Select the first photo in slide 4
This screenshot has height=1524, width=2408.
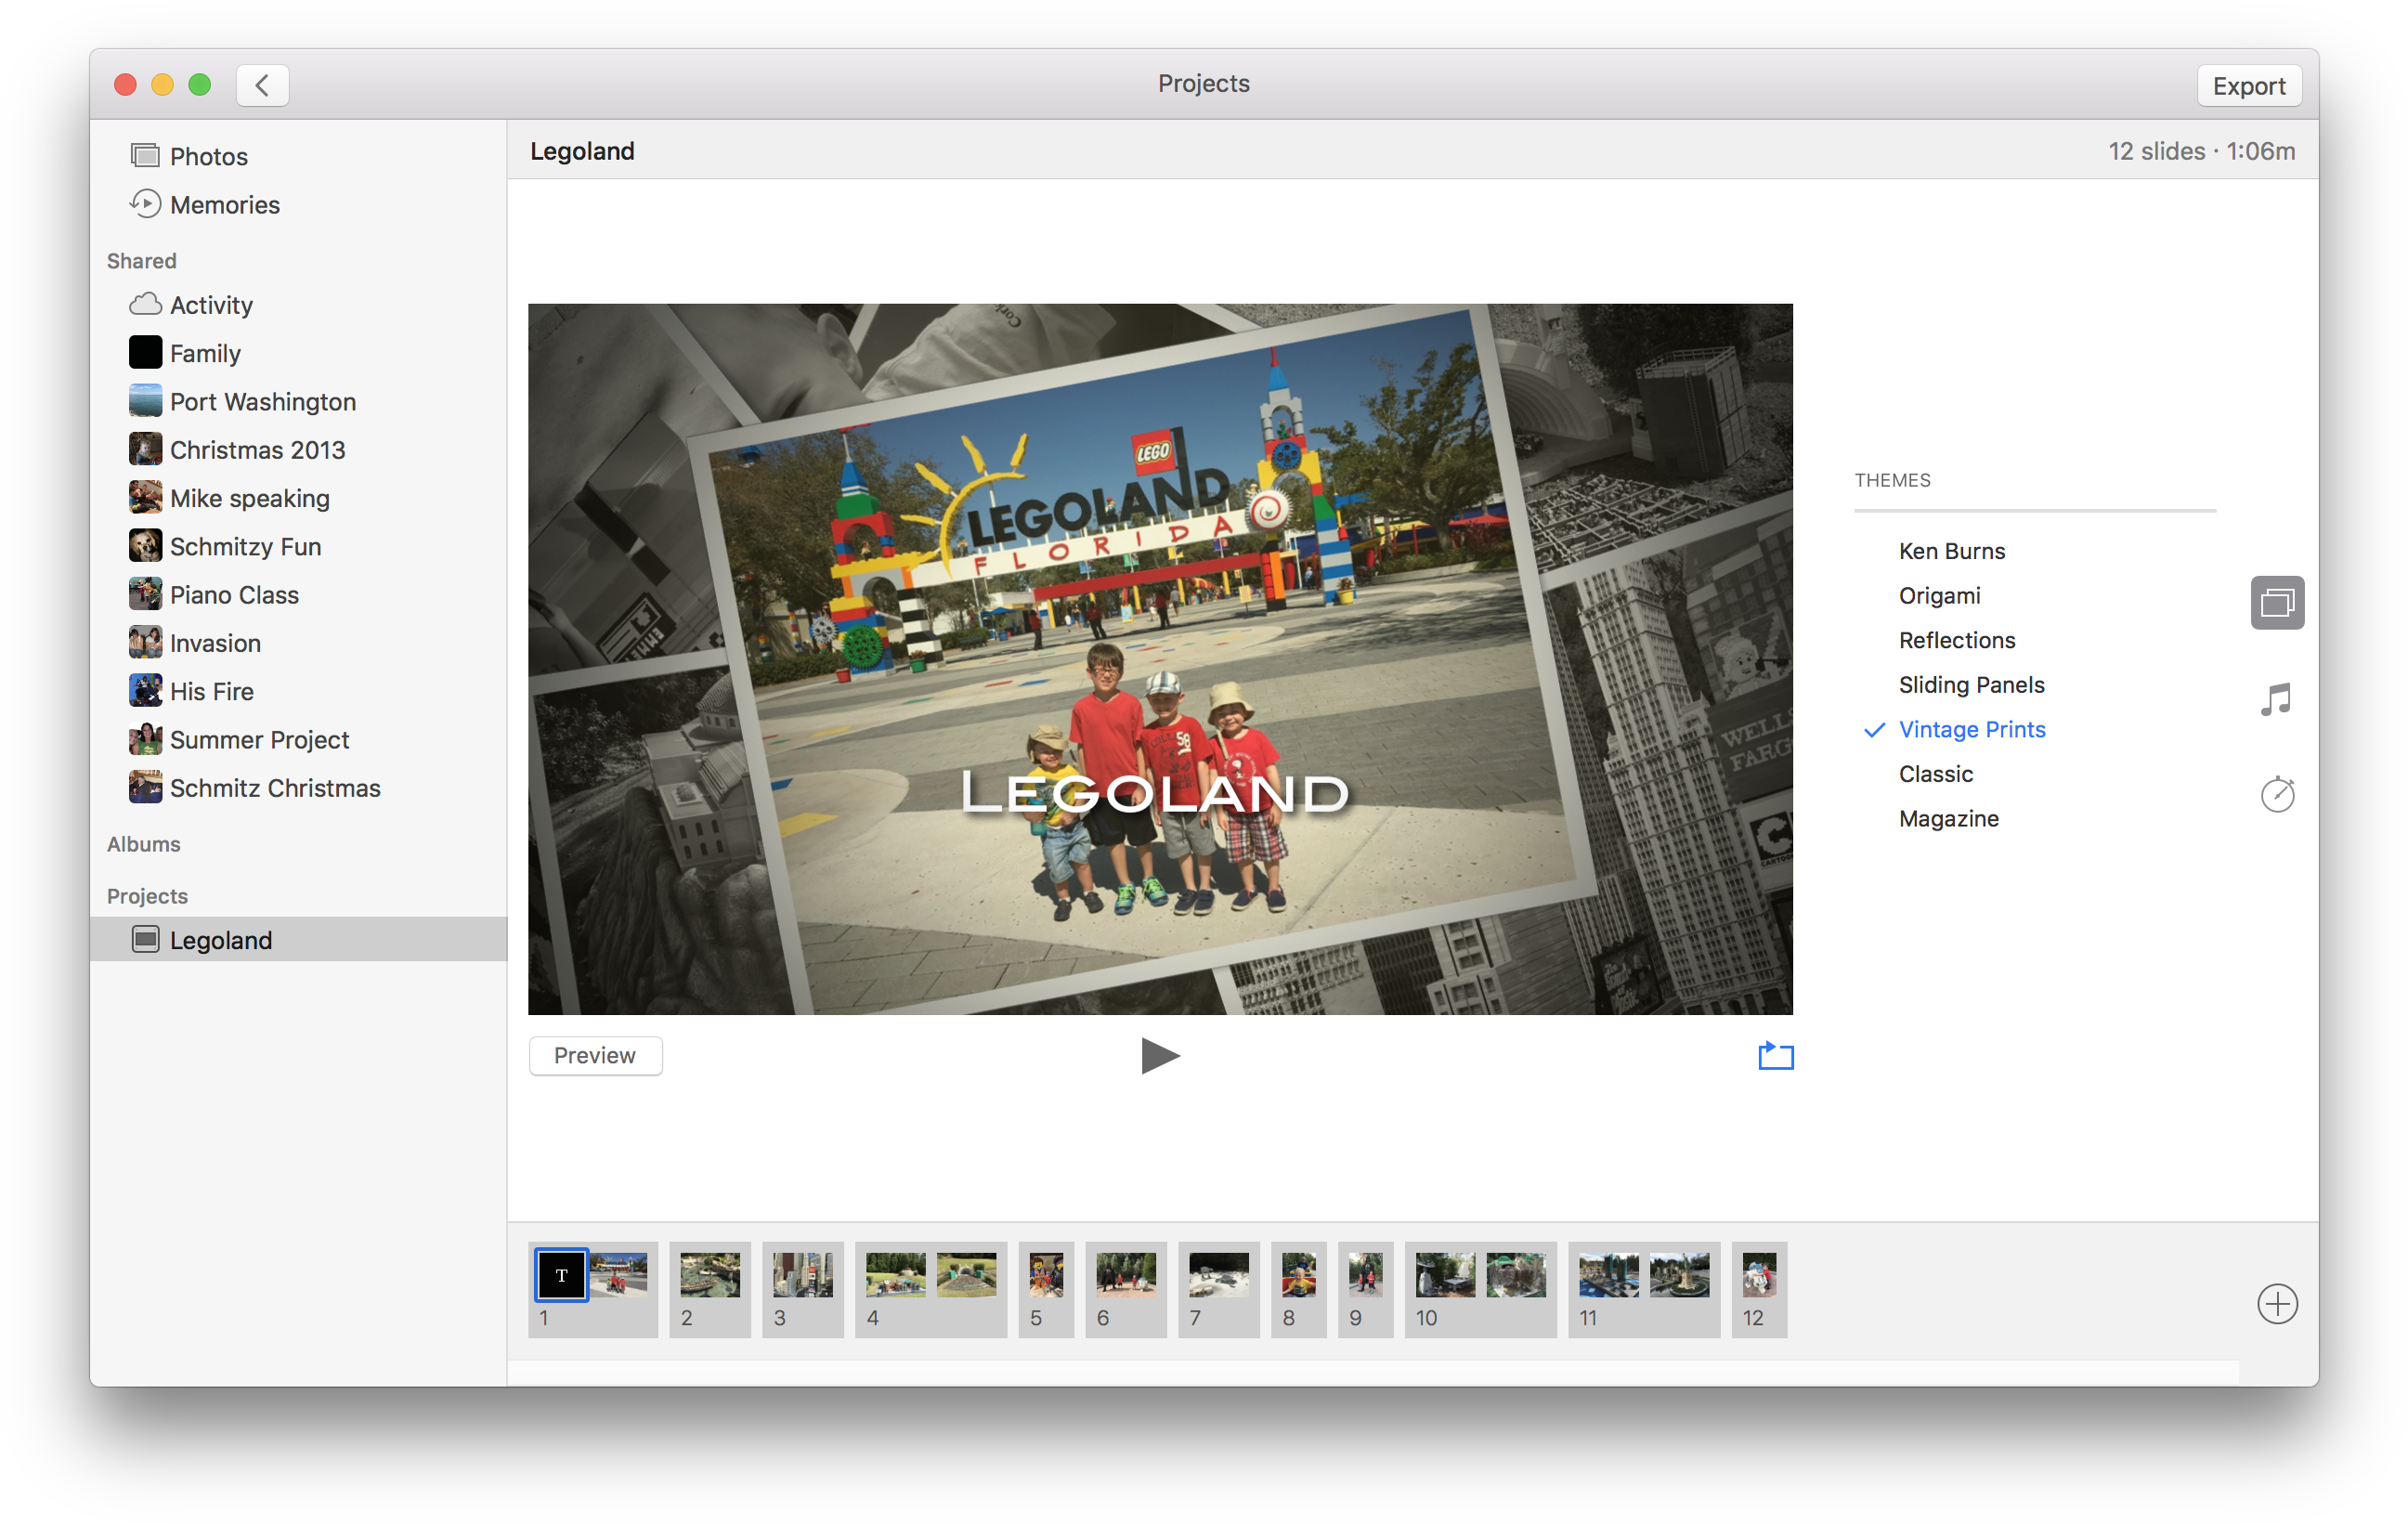(895, 1275)
